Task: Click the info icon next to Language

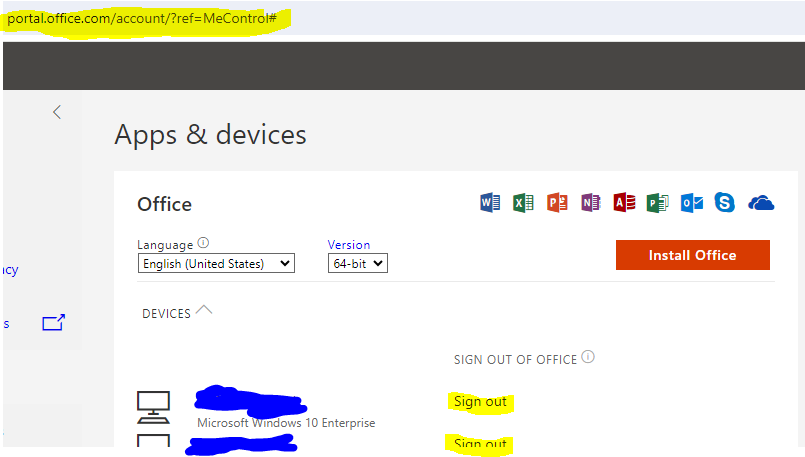Action: 203,242
